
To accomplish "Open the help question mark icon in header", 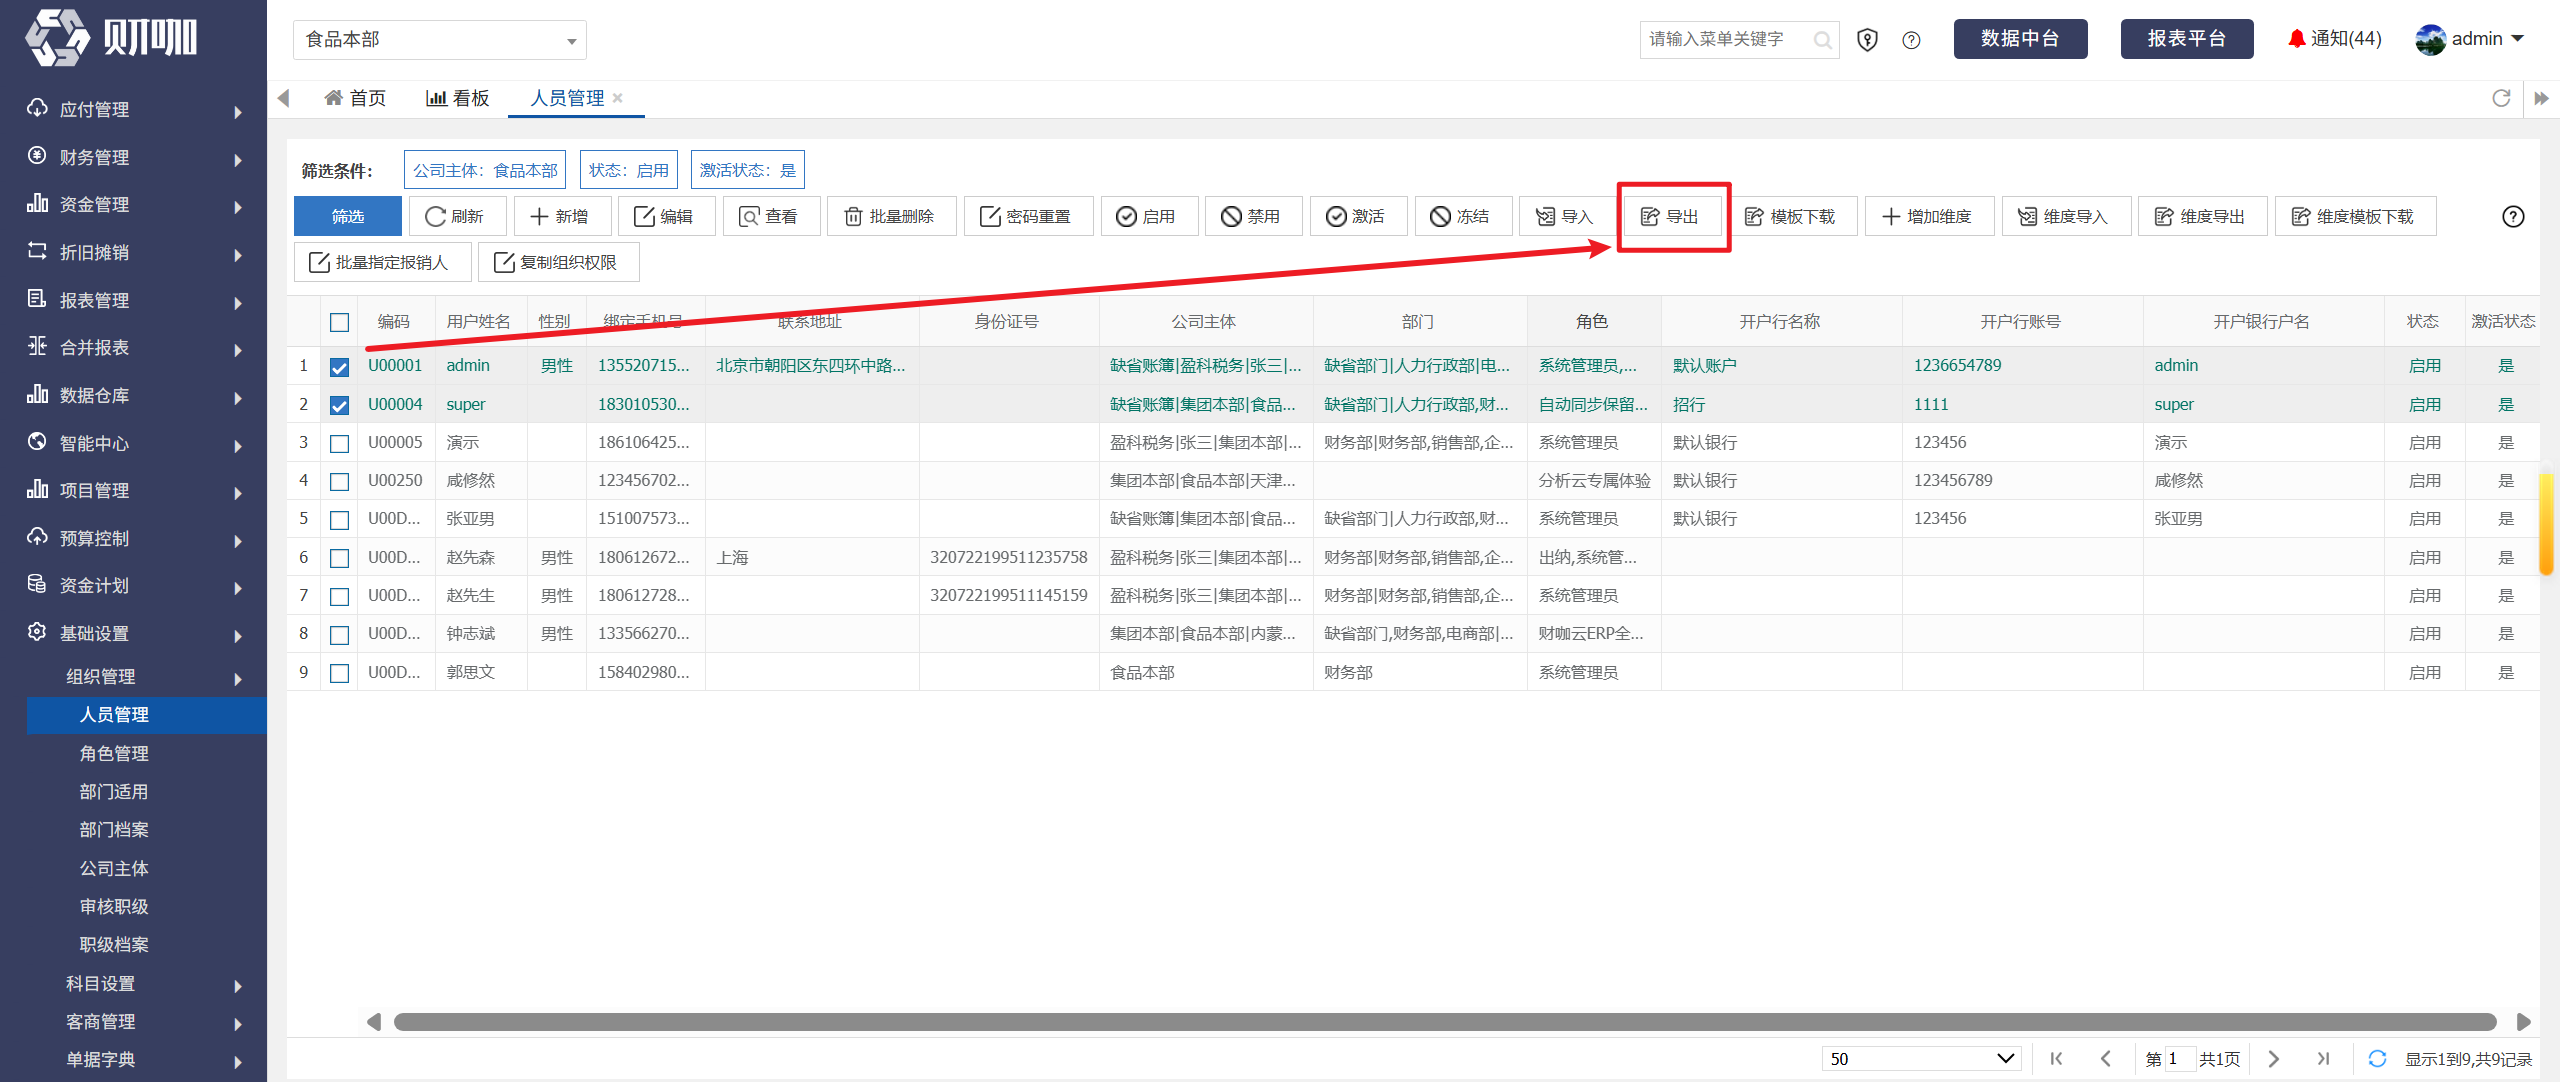I will pyautogui.click(x=1911, y=40).
